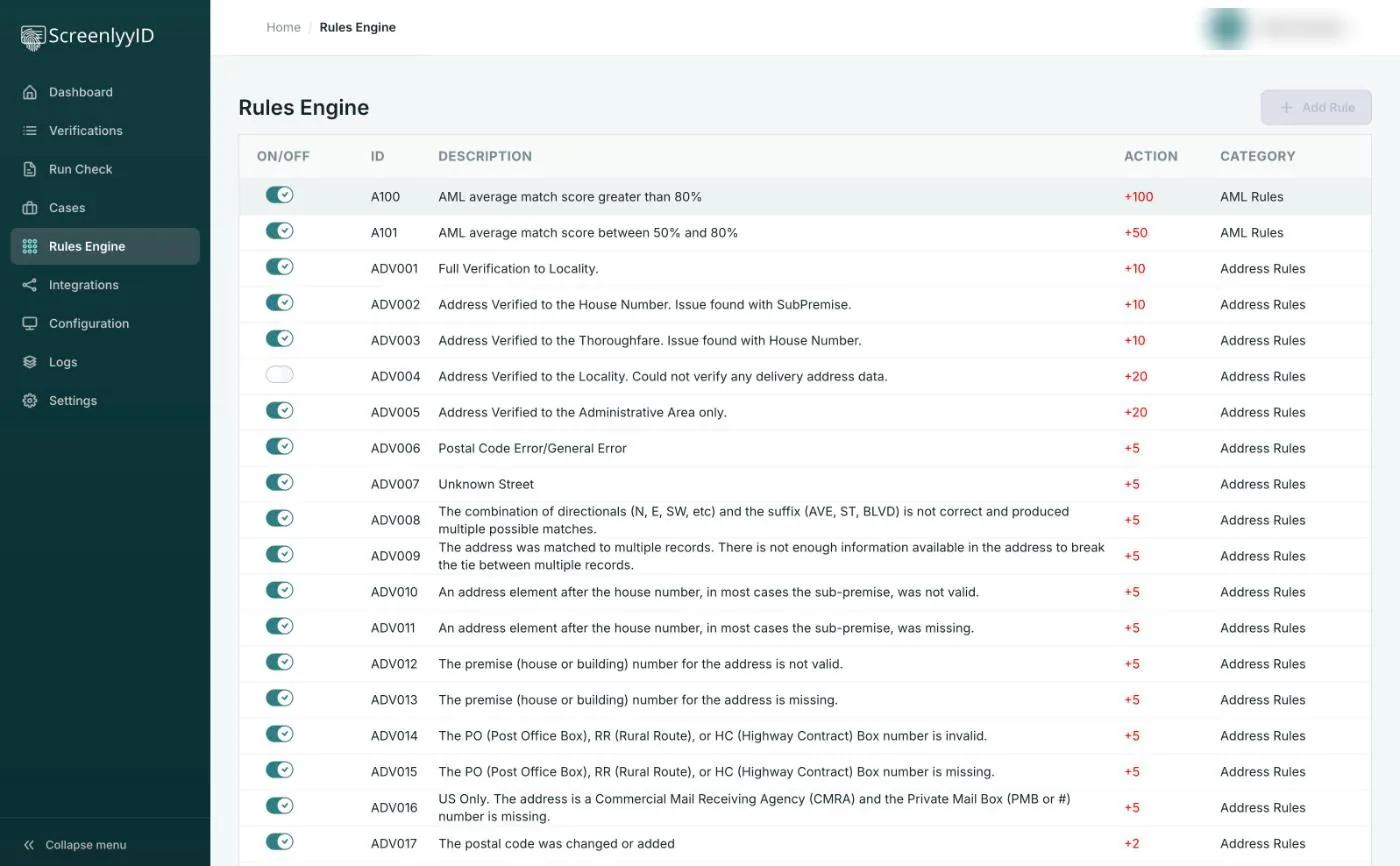Open Logs in the sidebar
This screenshot has height=866, width=1400.
coord(105,362)
